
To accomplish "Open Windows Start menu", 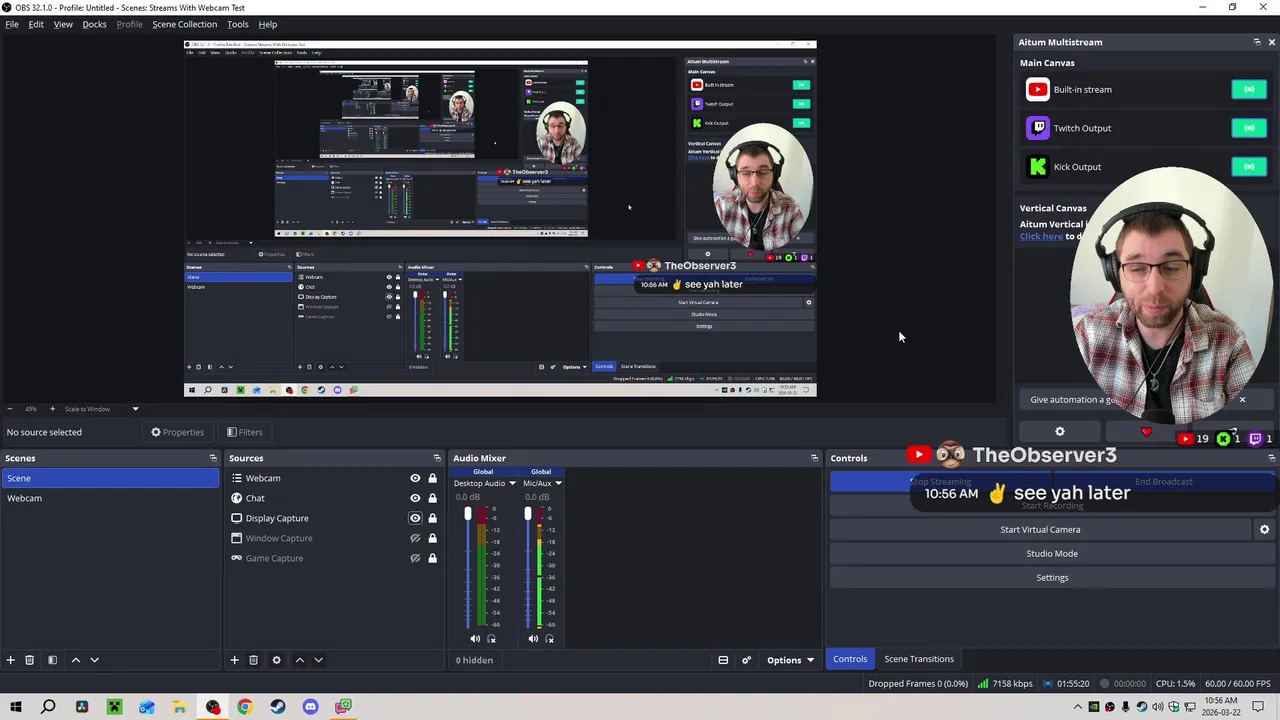I will click(16, 707).
